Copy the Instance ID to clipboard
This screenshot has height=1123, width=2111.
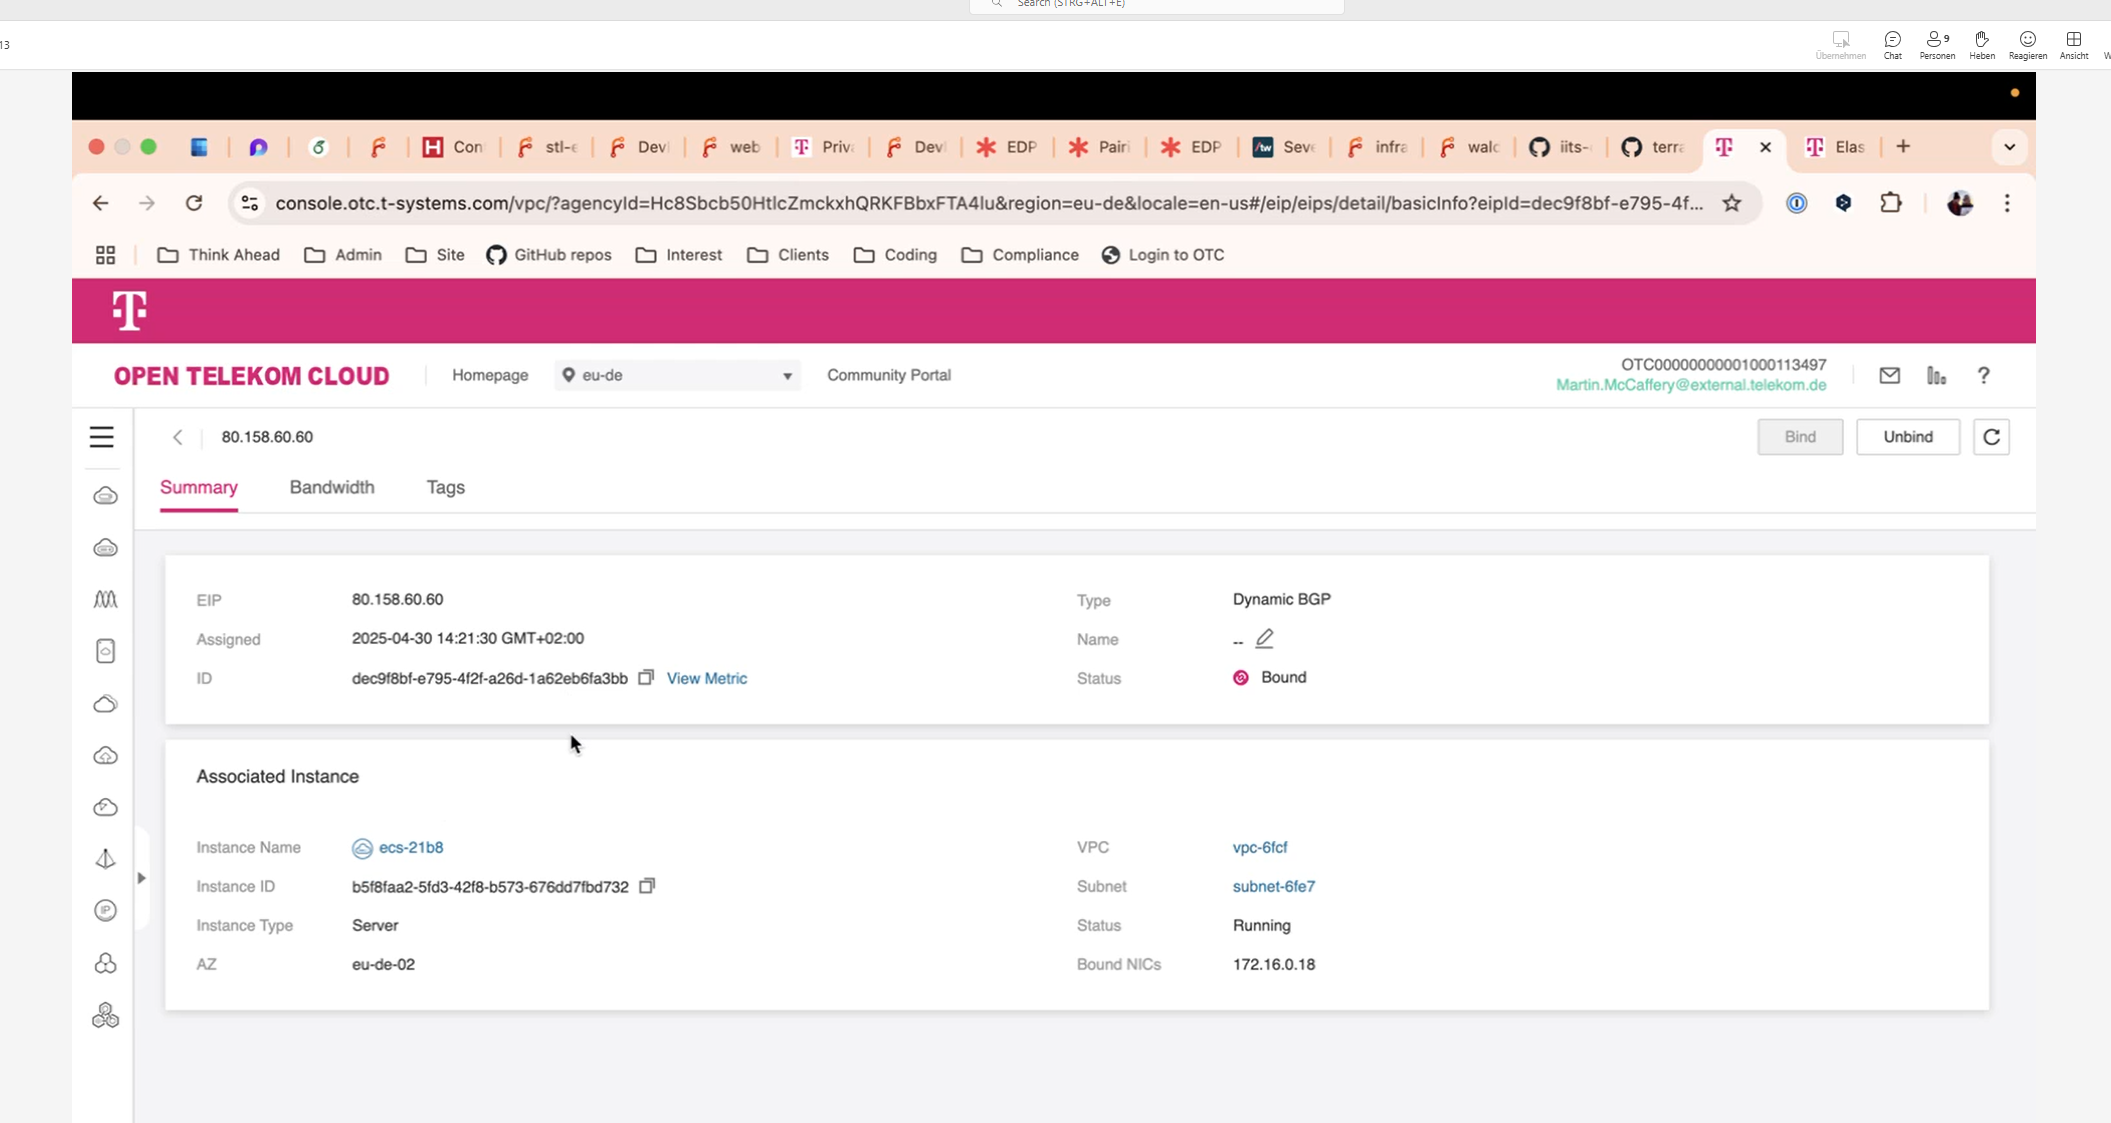pos(647,886)
